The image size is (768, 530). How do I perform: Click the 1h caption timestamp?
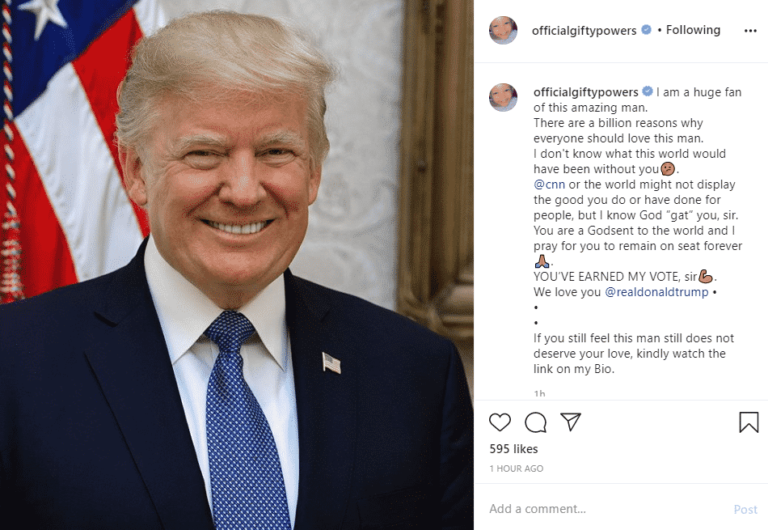(539, 393)
